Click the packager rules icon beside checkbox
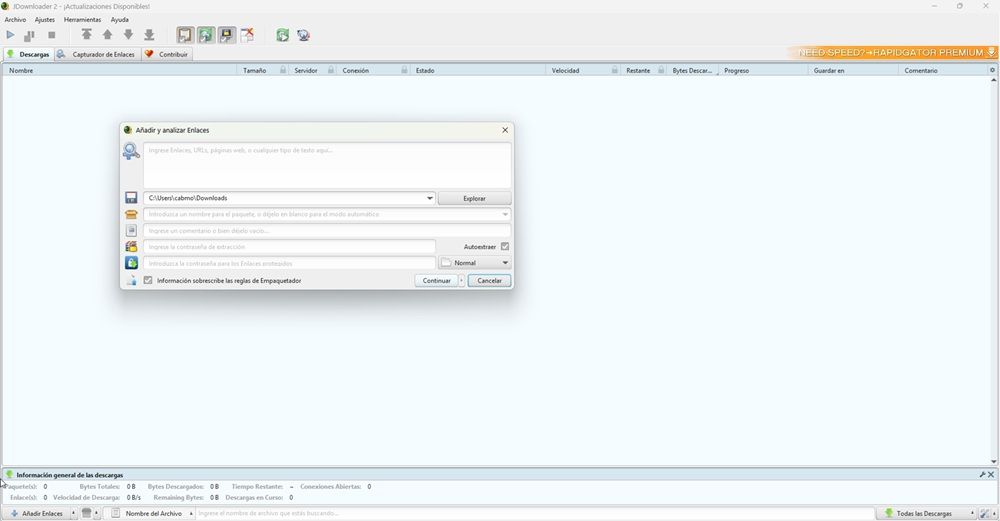The width and height of the screenshot is (1000, 521). point(131,280)
